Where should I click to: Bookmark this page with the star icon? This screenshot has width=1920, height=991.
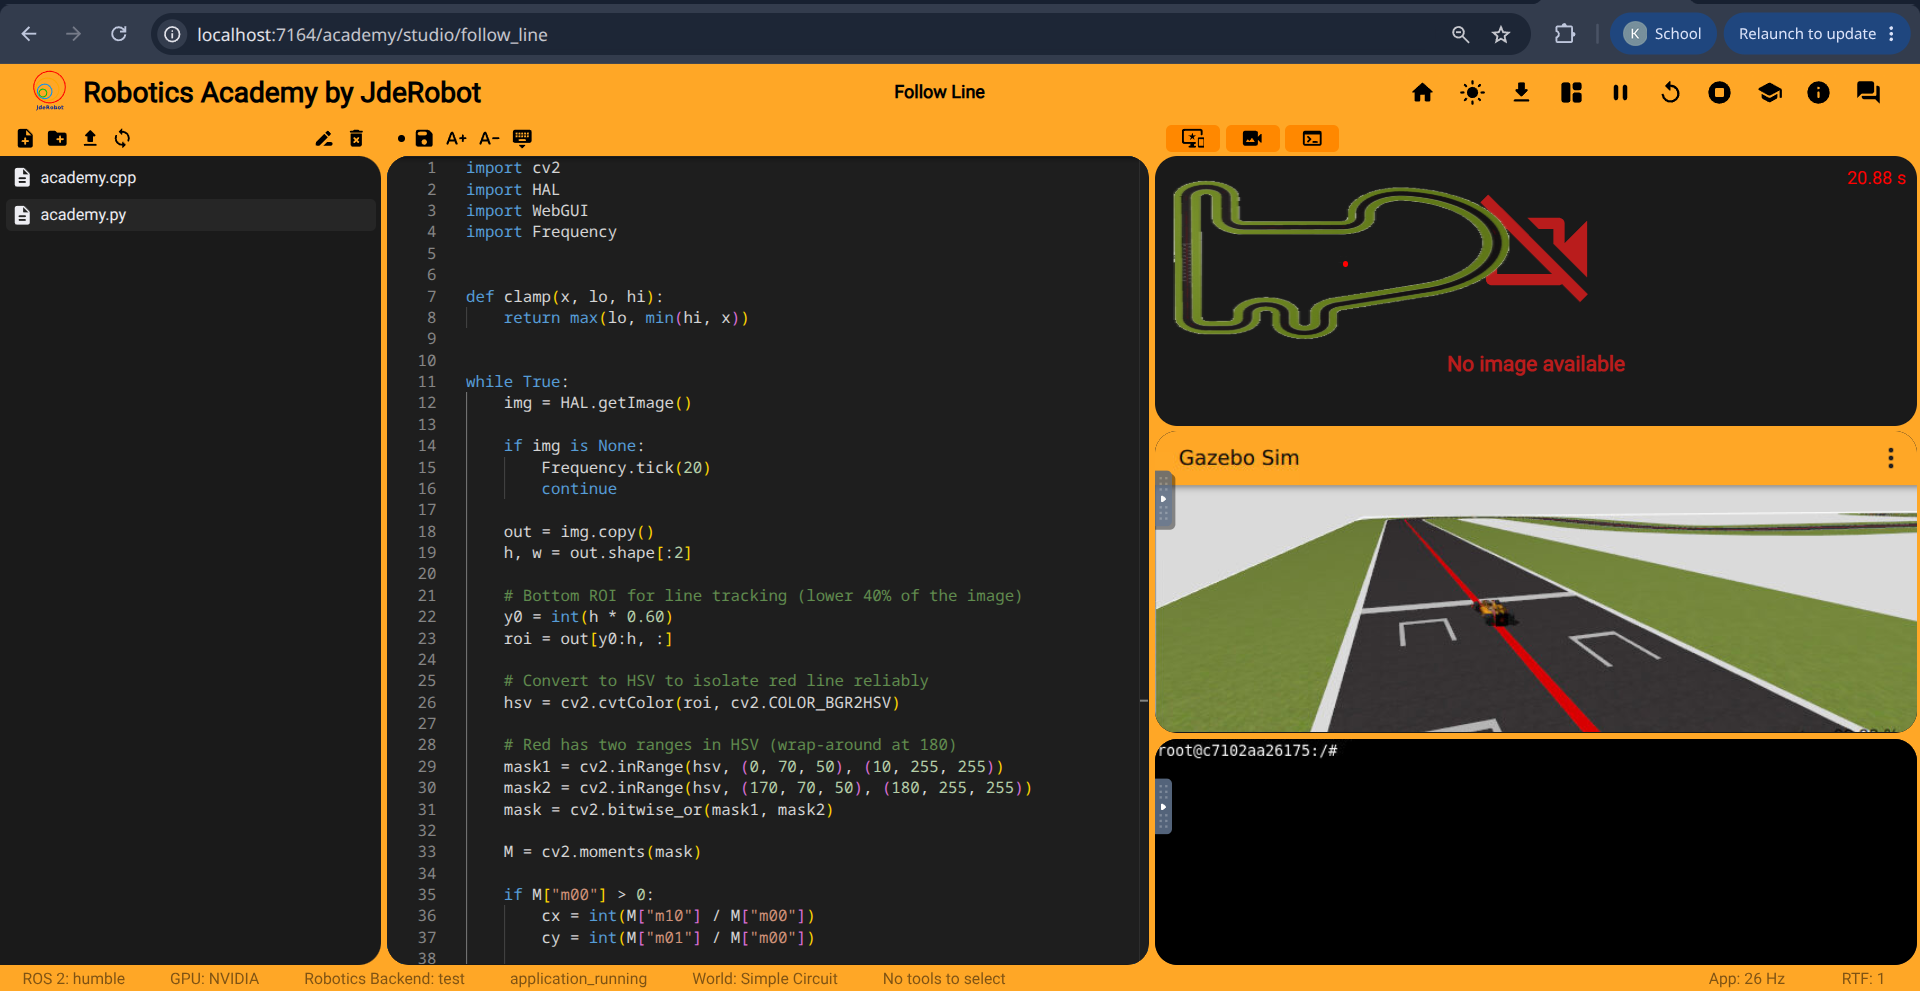1501,34
